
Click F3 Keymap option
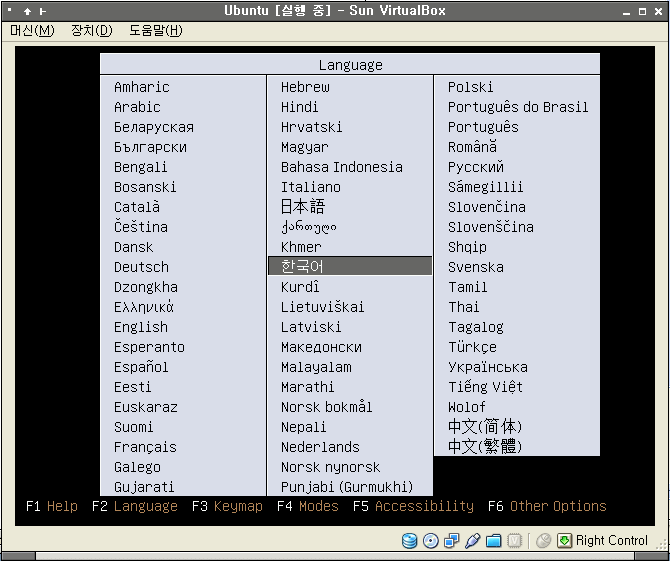pos(227,506)
